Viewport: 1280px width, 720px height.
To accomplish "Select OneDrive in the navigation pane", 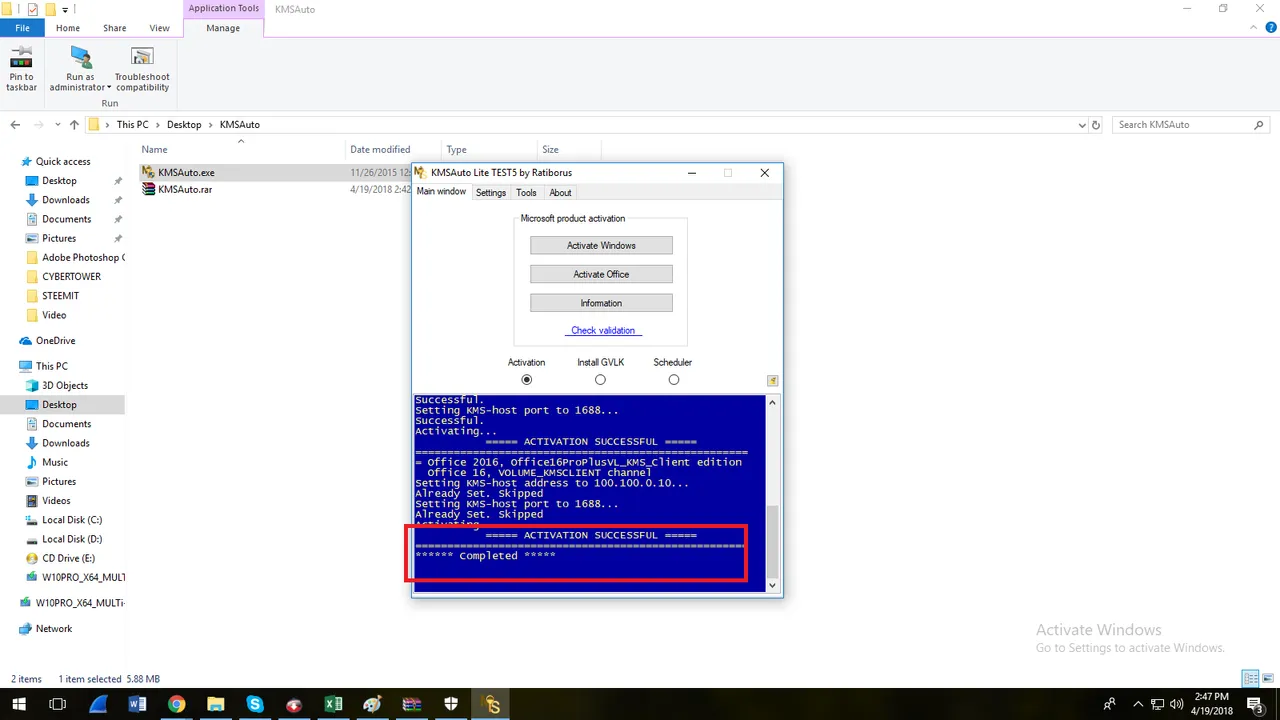I will click(55, 341).
